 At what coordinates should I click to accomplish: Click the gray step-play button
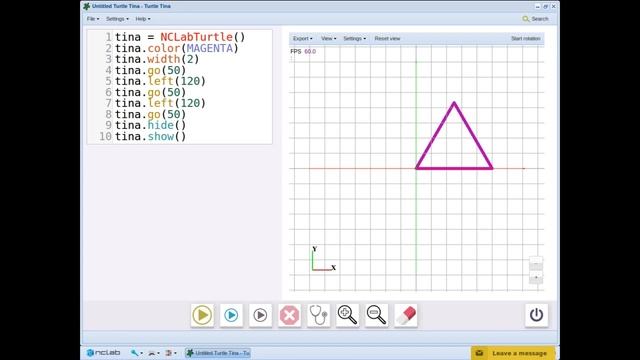(x=260, y=315)
